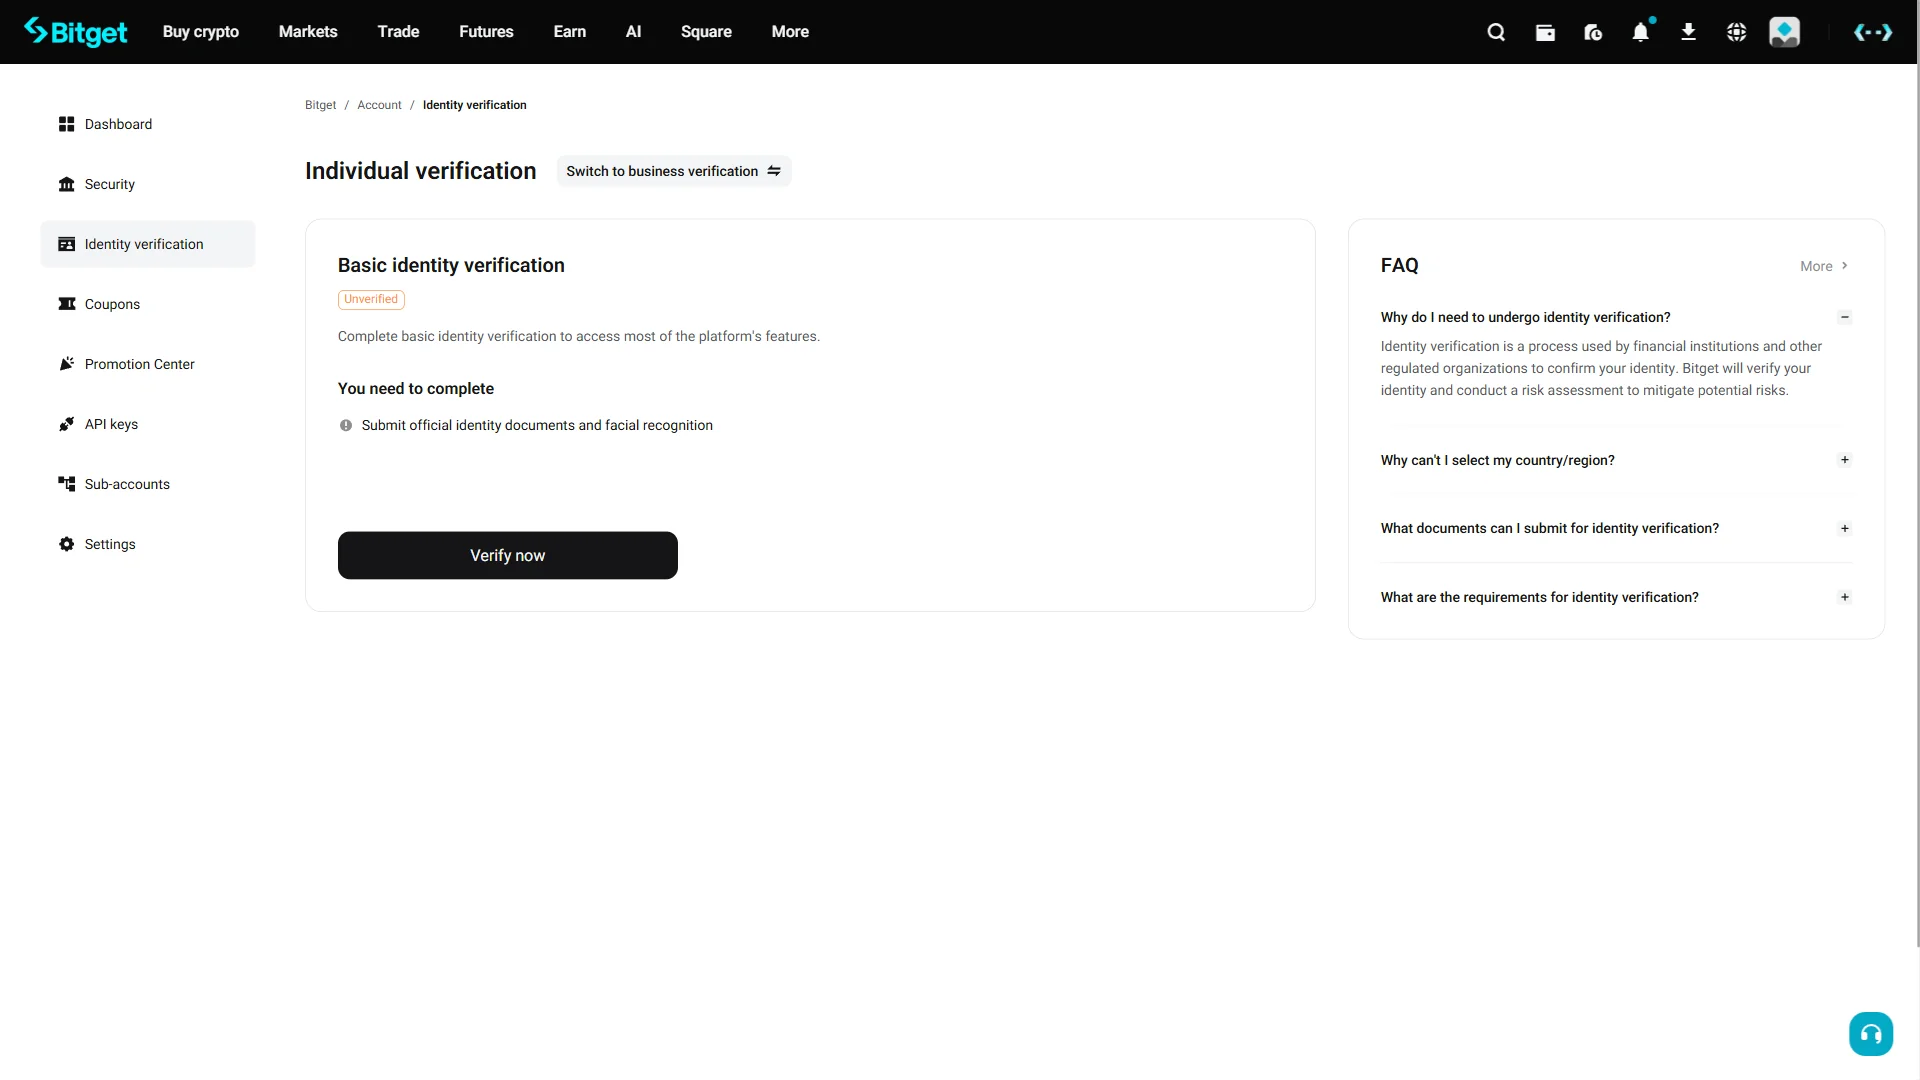Open the More navigation menu

(790, 32)
